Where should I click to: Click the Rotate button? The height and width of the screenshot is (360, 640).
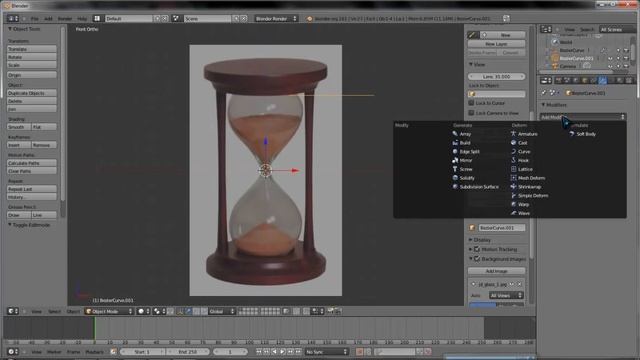pyautogui.click(x=32, y=57)
